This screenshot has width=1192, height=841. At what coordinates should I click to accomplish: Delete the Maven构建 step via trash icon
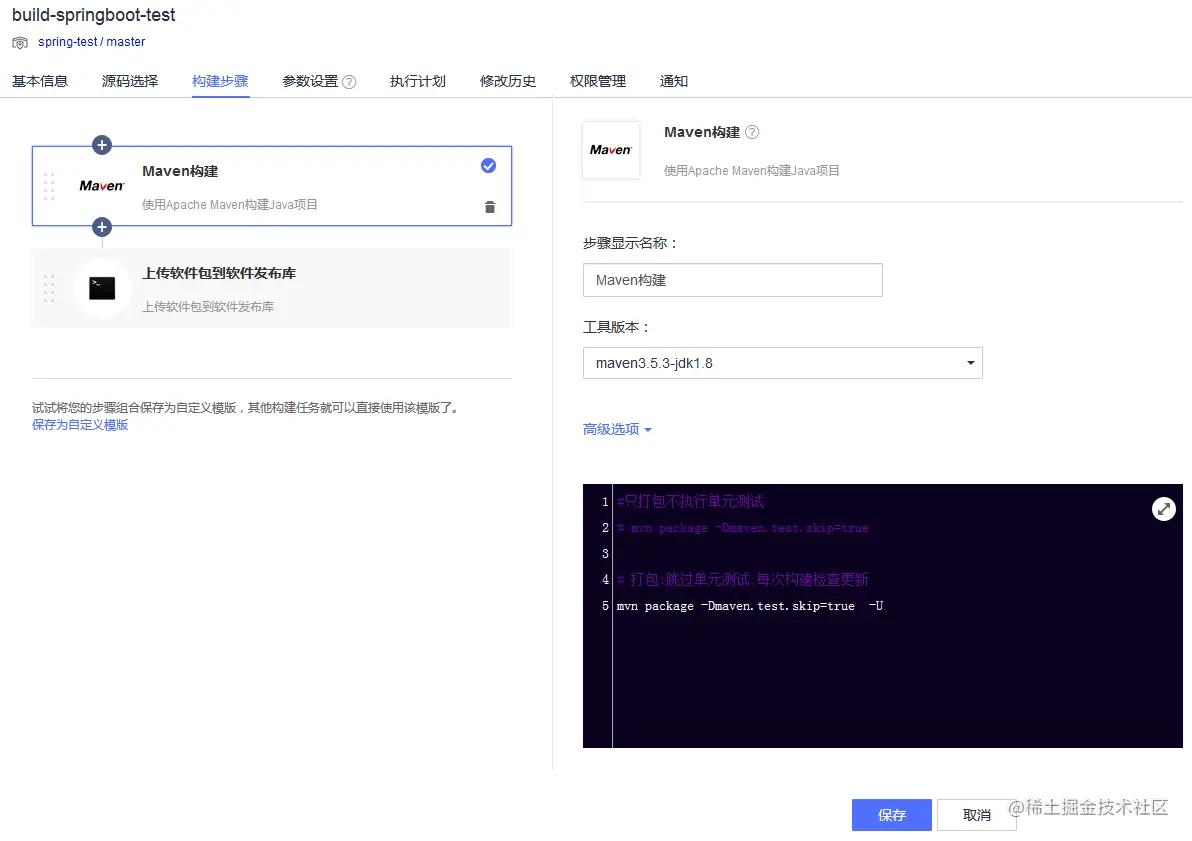click(489, 206)
